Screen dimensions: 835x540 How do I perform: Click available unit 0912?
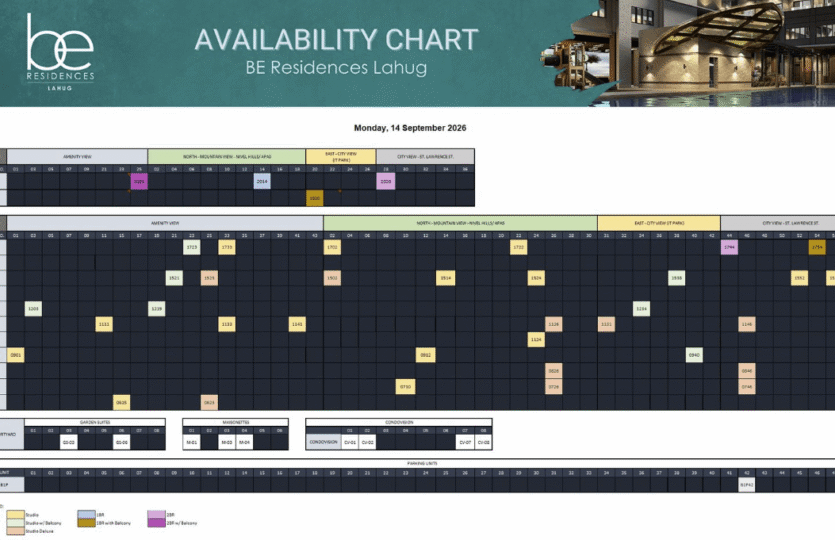[425, 355]
